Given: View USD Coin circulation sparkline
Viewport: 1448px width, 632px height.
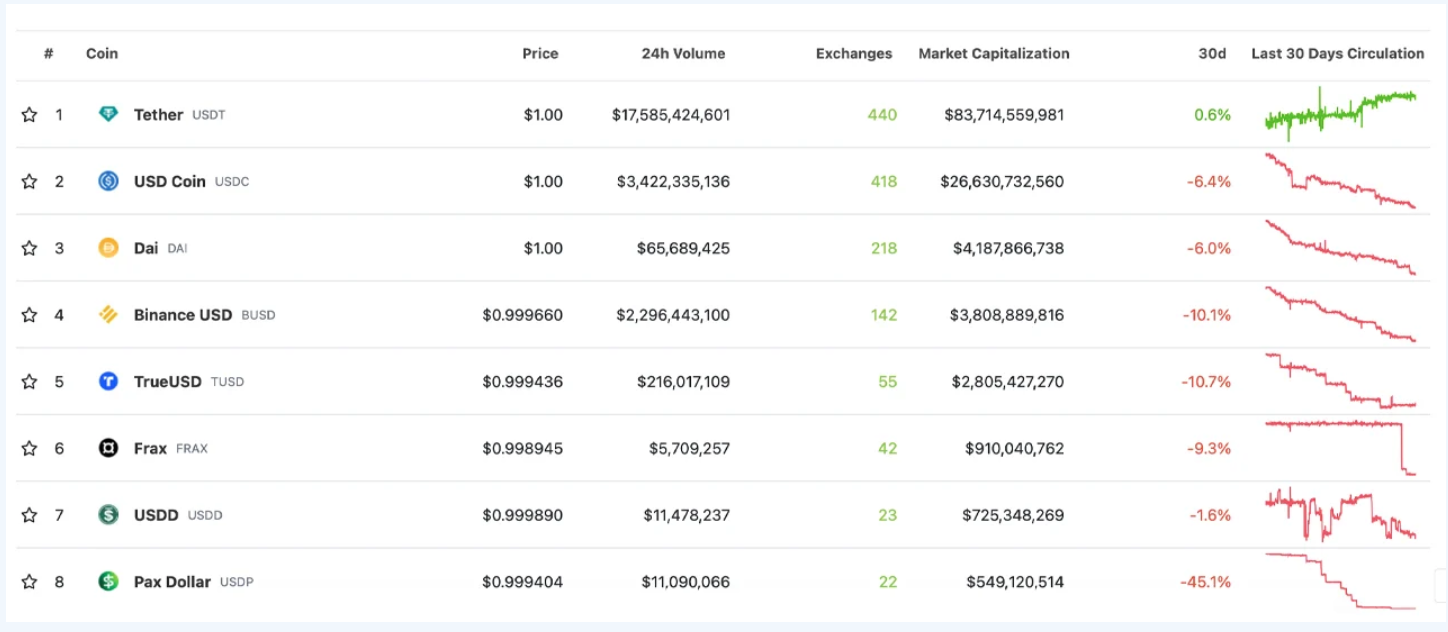Looking at the screenshot, I should click(1341, 181).
